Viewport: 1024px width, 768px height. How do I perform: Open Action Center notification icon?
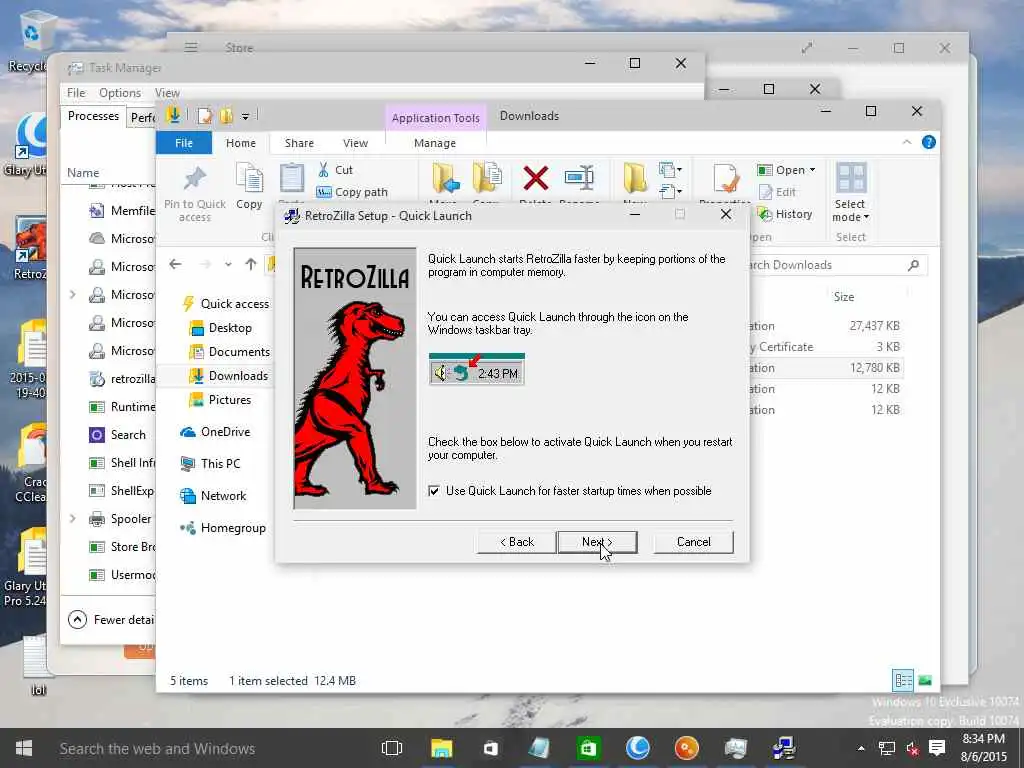click(937, 748)
